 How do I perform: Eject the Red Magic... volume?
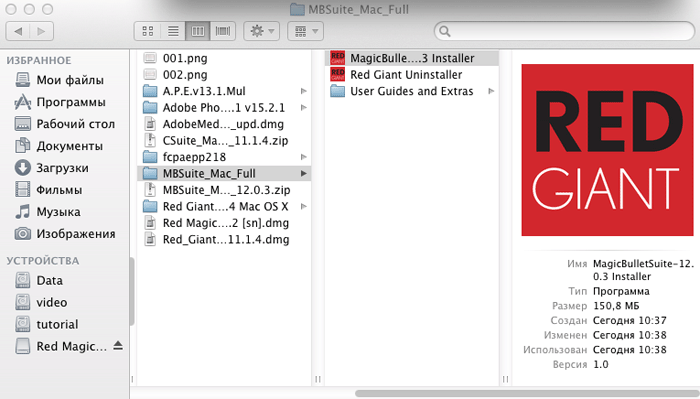[x=118, y=345]
